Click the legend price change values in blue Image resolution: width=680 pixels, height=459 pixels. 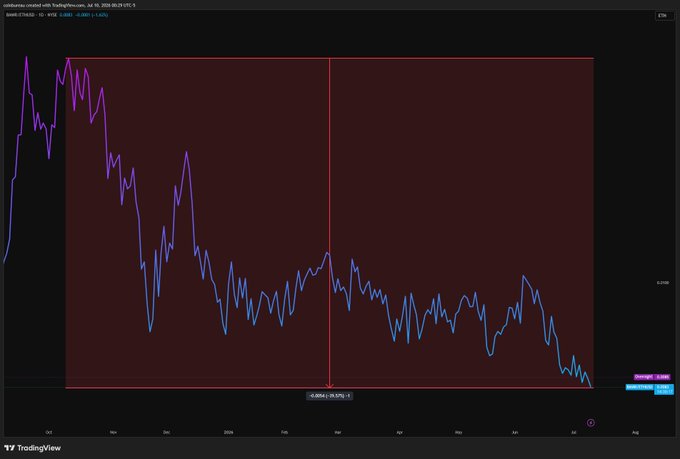coord(84,15)
